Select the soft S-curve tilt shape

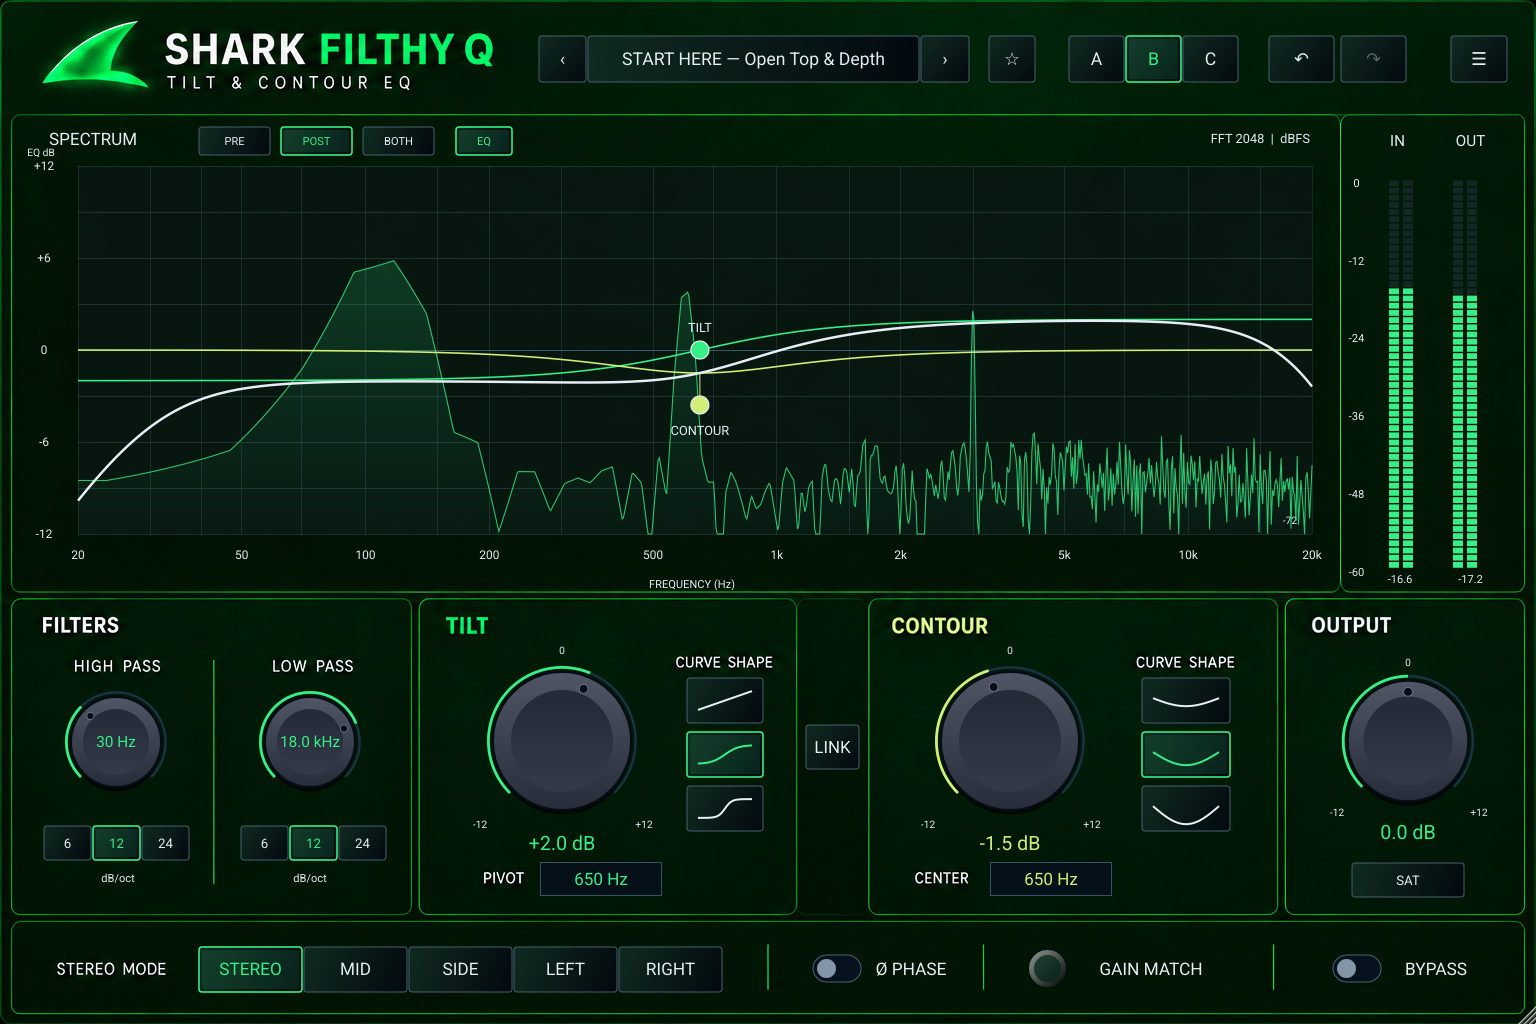tap(725, 754)
